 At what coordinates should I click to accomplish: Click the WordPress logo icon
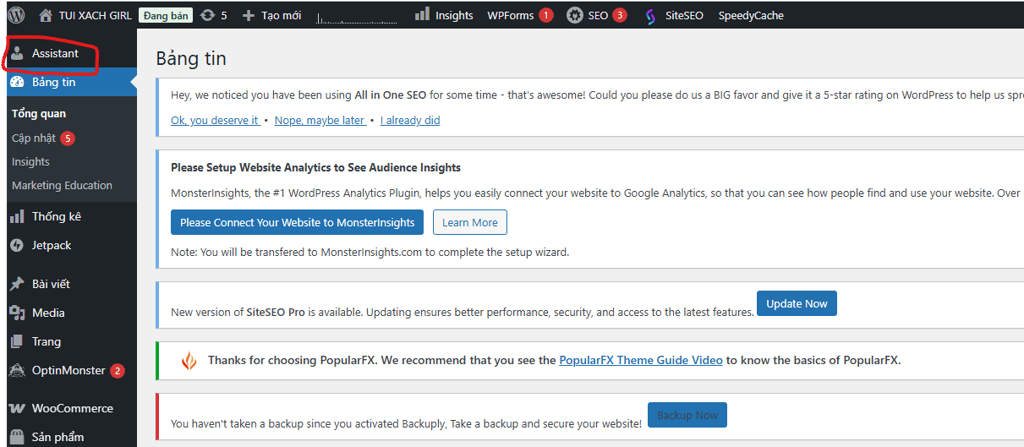click(16, 15)
